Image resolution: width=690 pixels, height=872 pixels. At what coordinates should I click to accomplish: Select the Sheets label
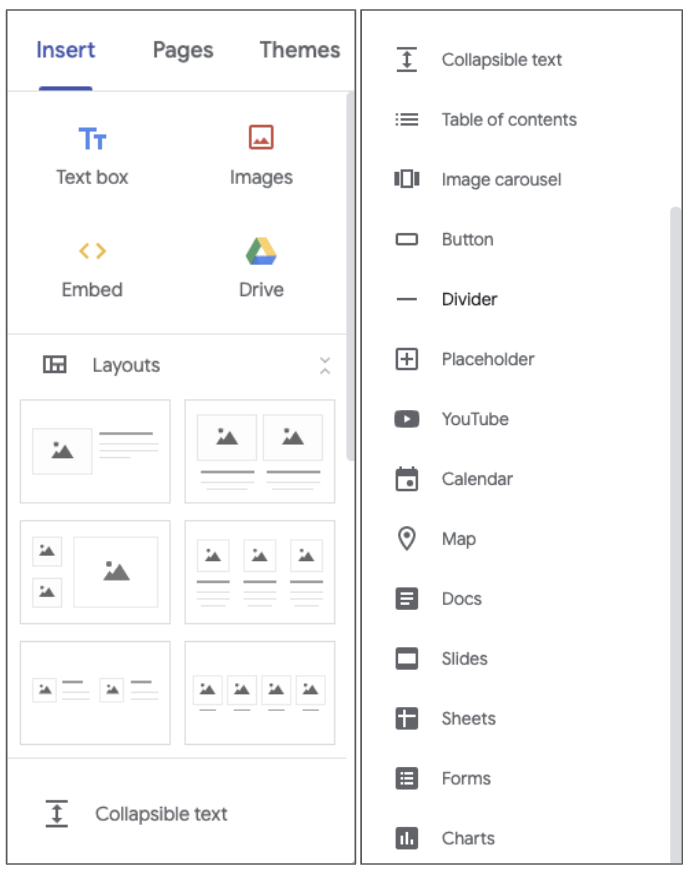coord(469,719)
